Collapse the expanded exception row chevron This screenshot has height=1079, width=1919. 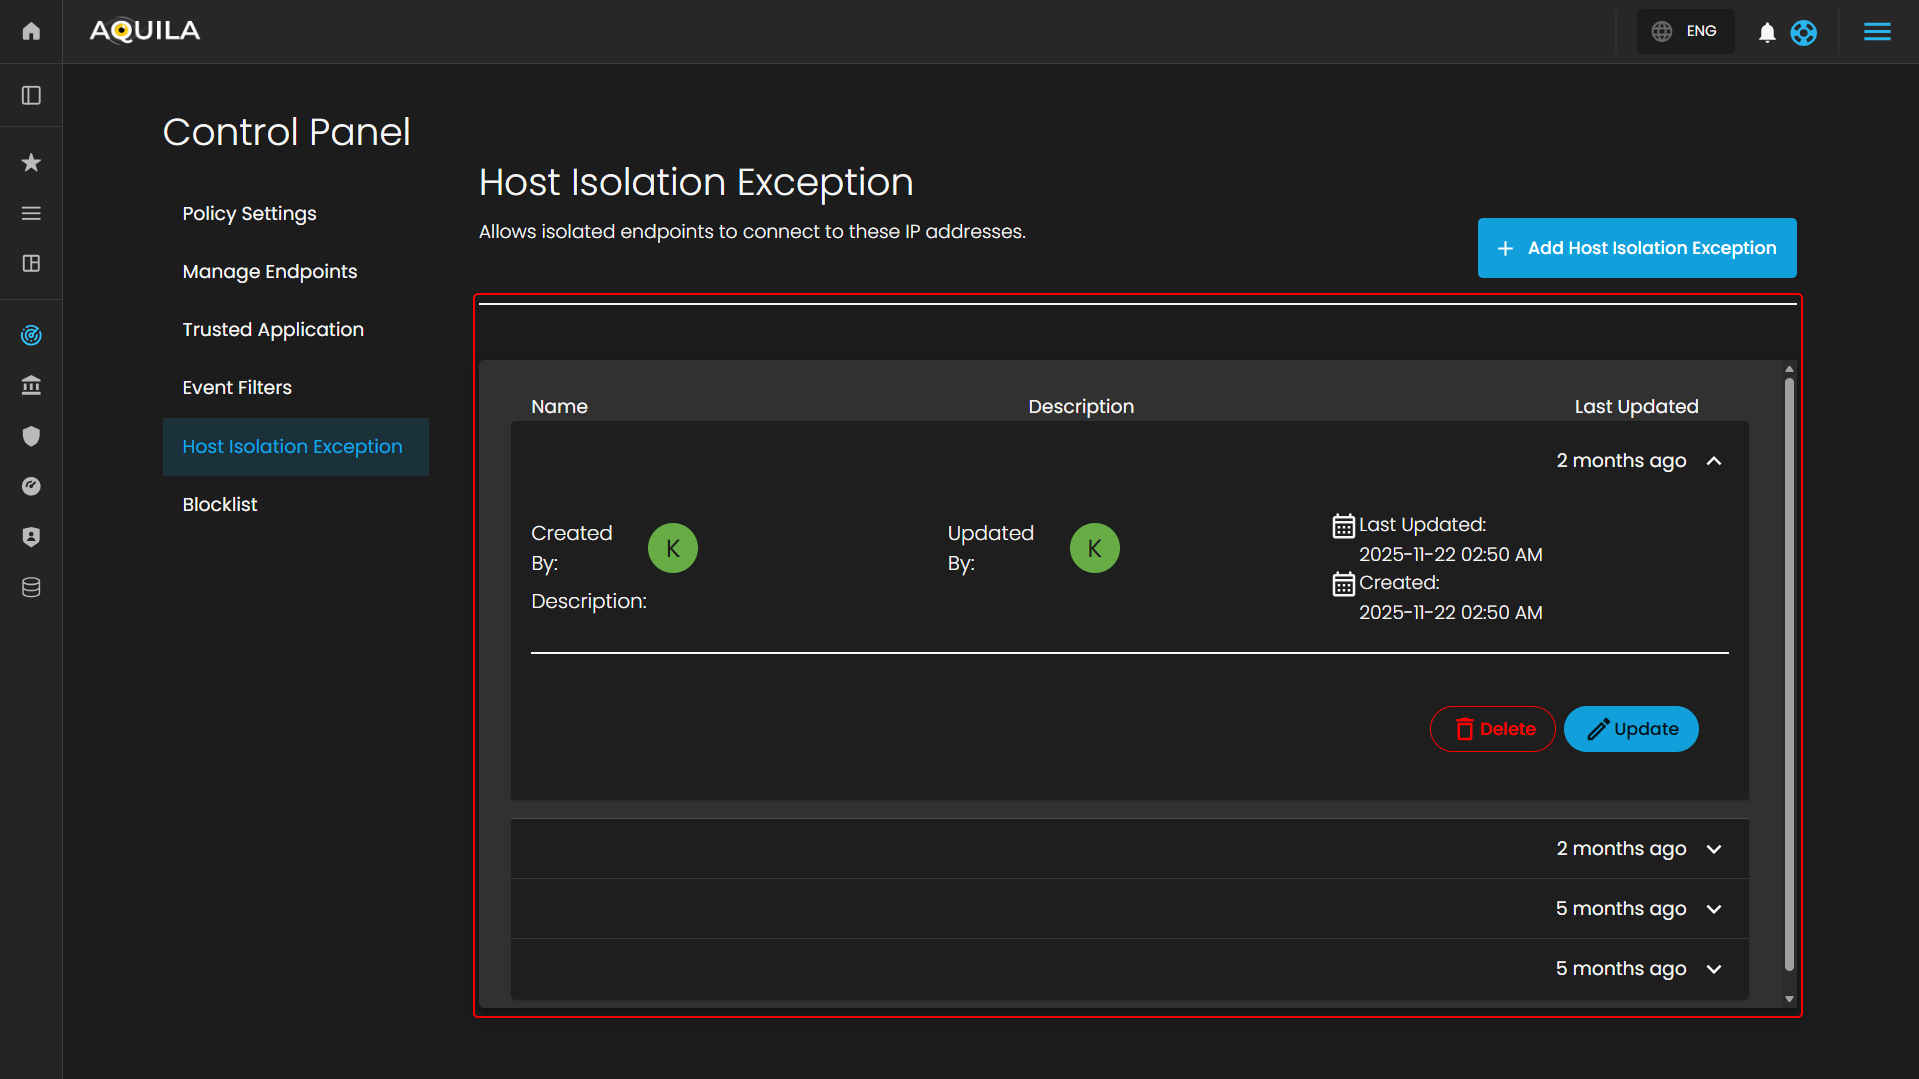1714,461
